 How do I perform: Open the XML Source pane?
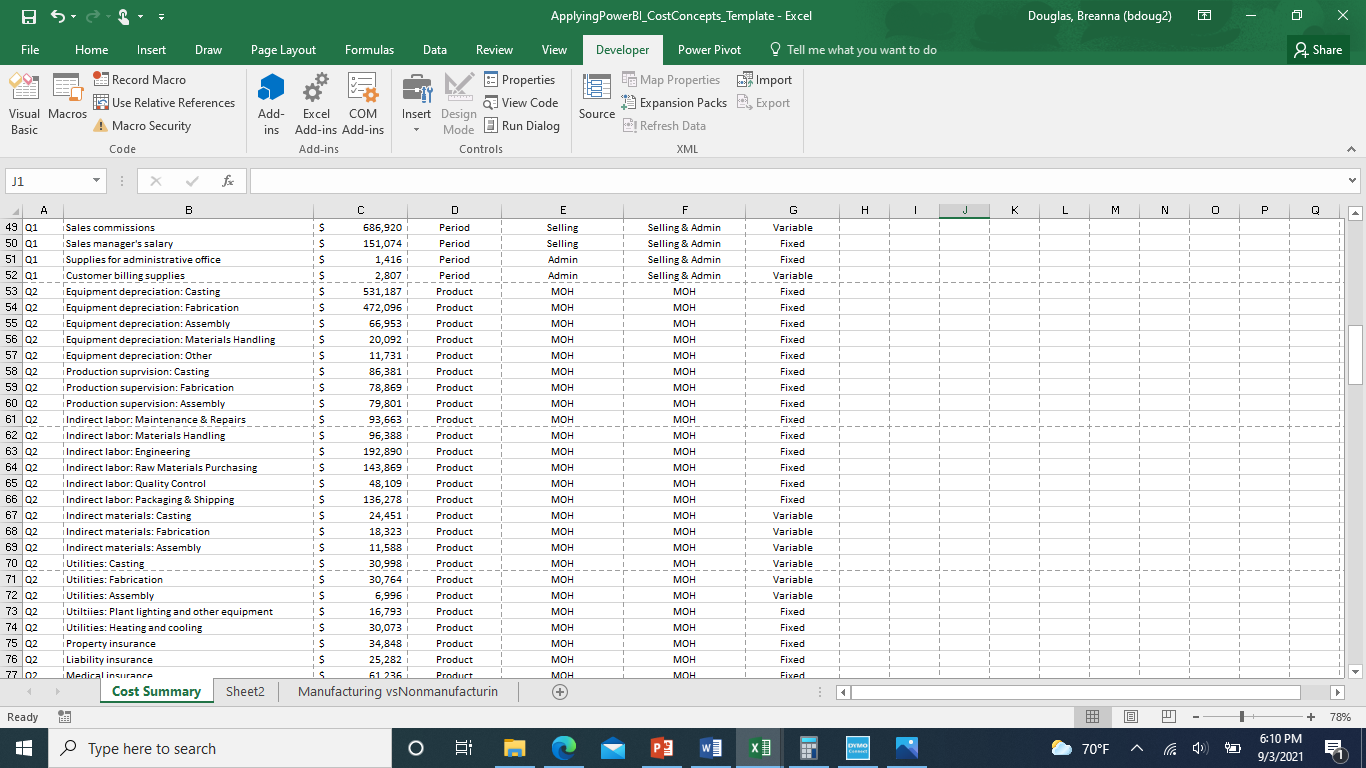[x=595, y=102]
